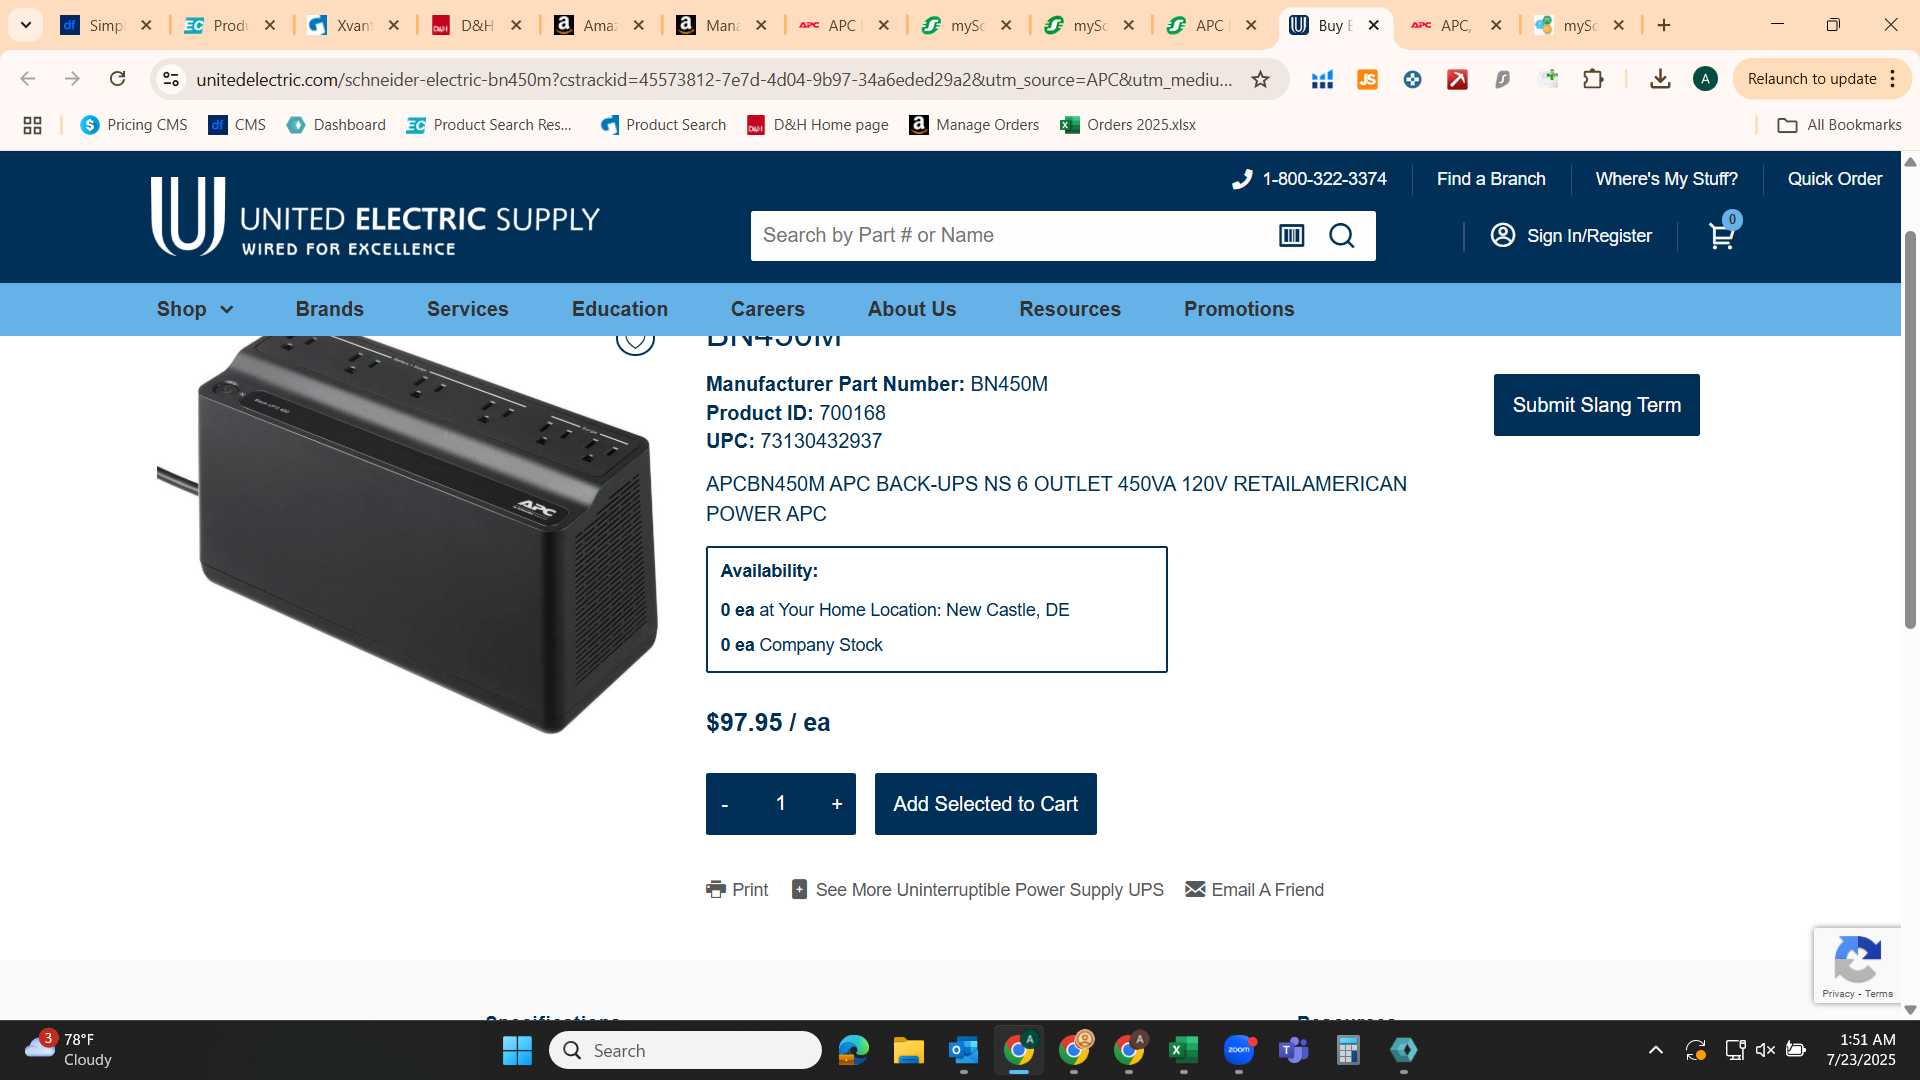Click the page vertical scrollbar
This screenshot has height=1080, width=1920.
click(1910, 430)
